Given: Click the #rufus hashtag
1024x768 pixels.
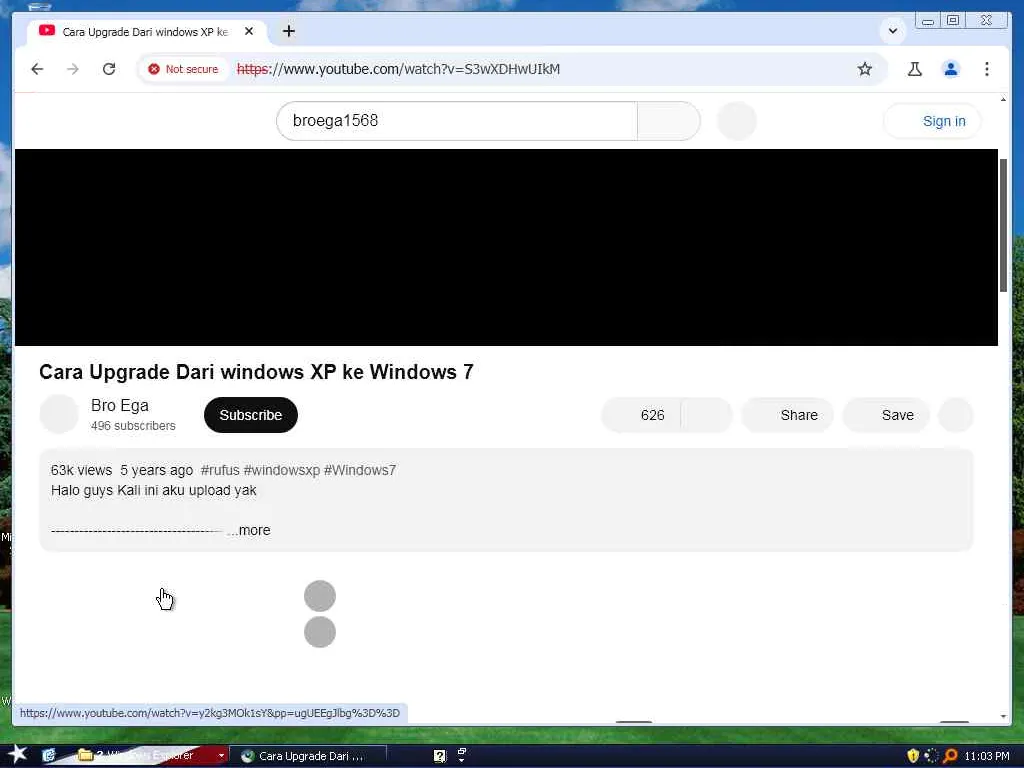Looking at the screenshot, I should click(x=220, y=470).
